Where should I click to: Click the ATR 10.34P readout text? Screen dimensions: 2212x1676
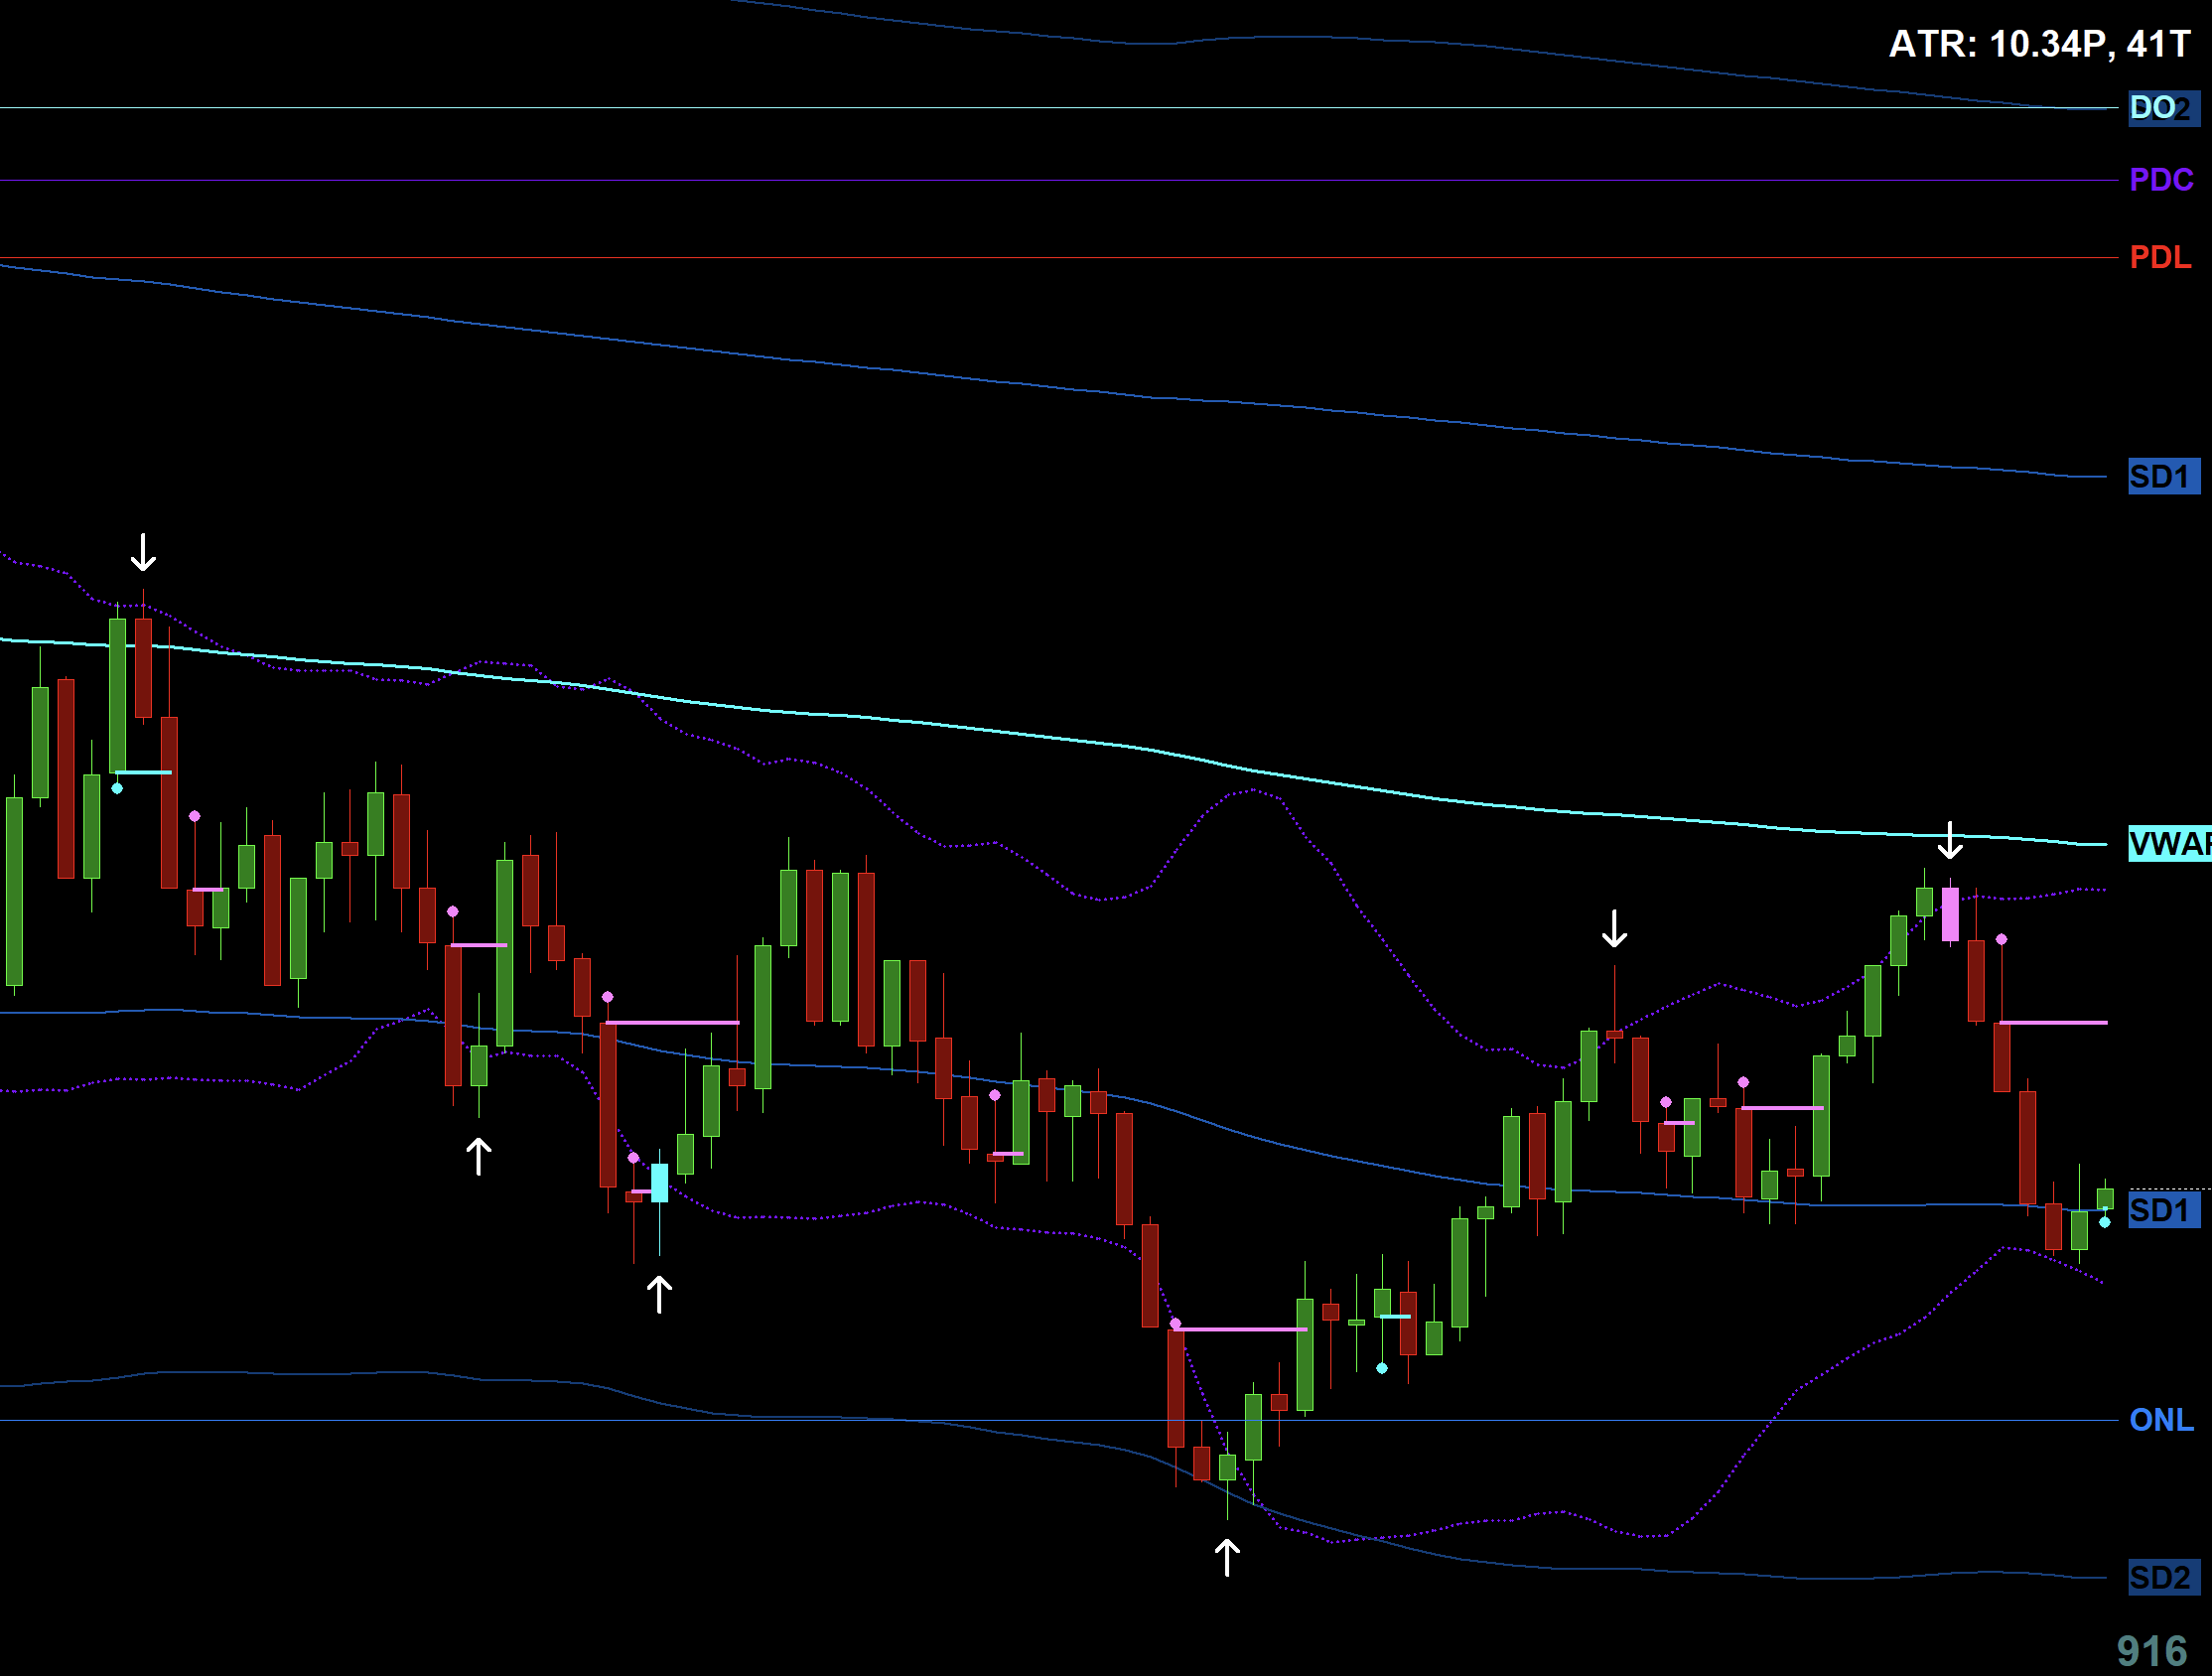(2039, 44)
